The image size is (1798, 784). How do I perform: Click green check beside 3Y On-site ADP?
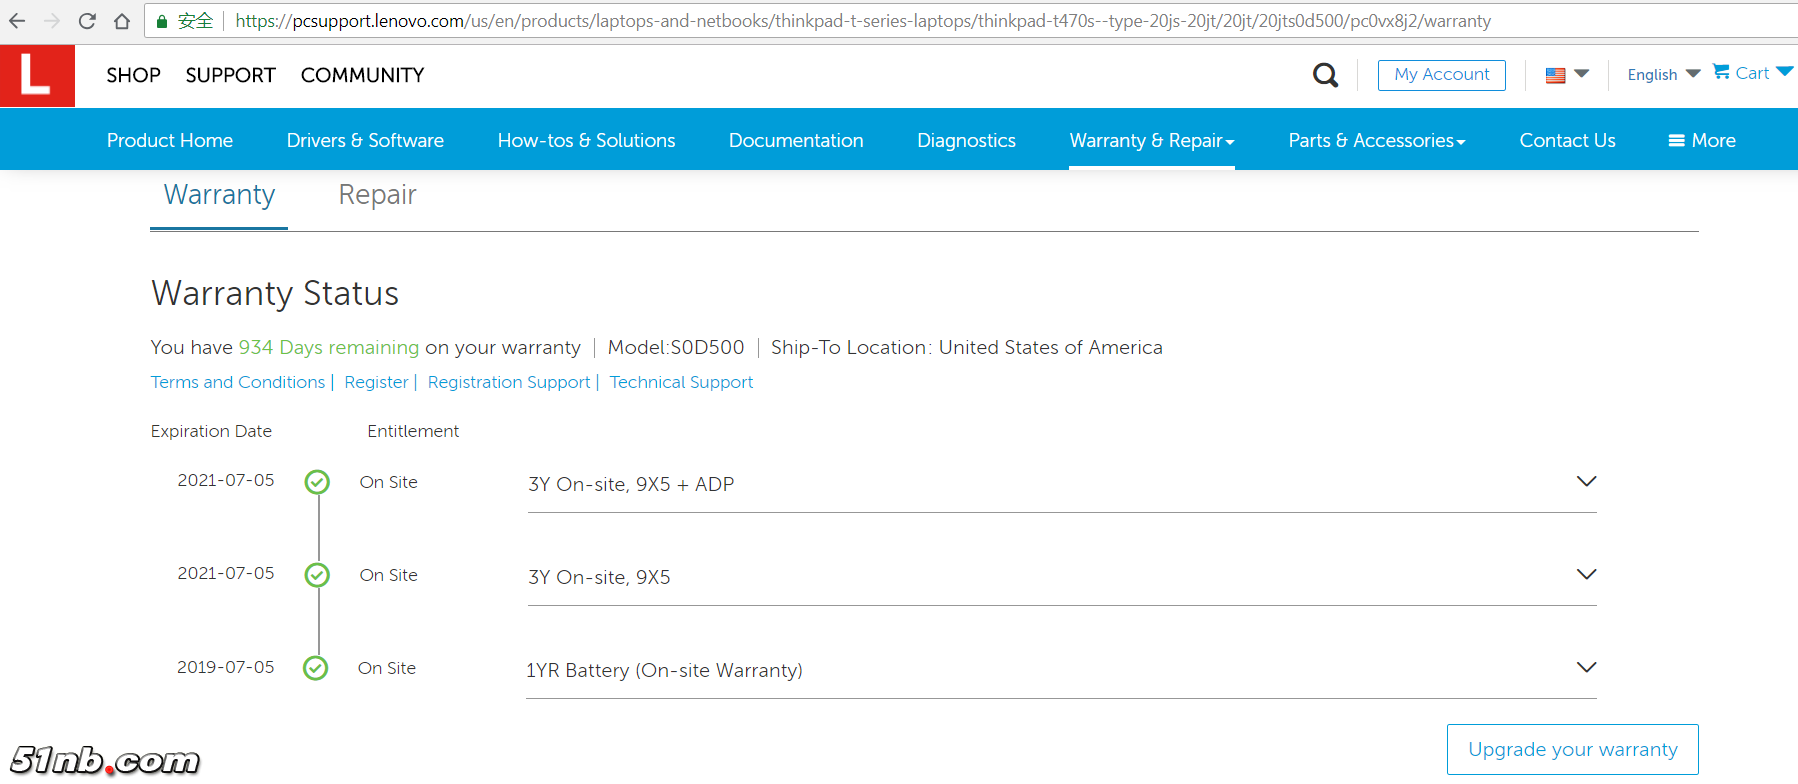[x=317, y=482]
